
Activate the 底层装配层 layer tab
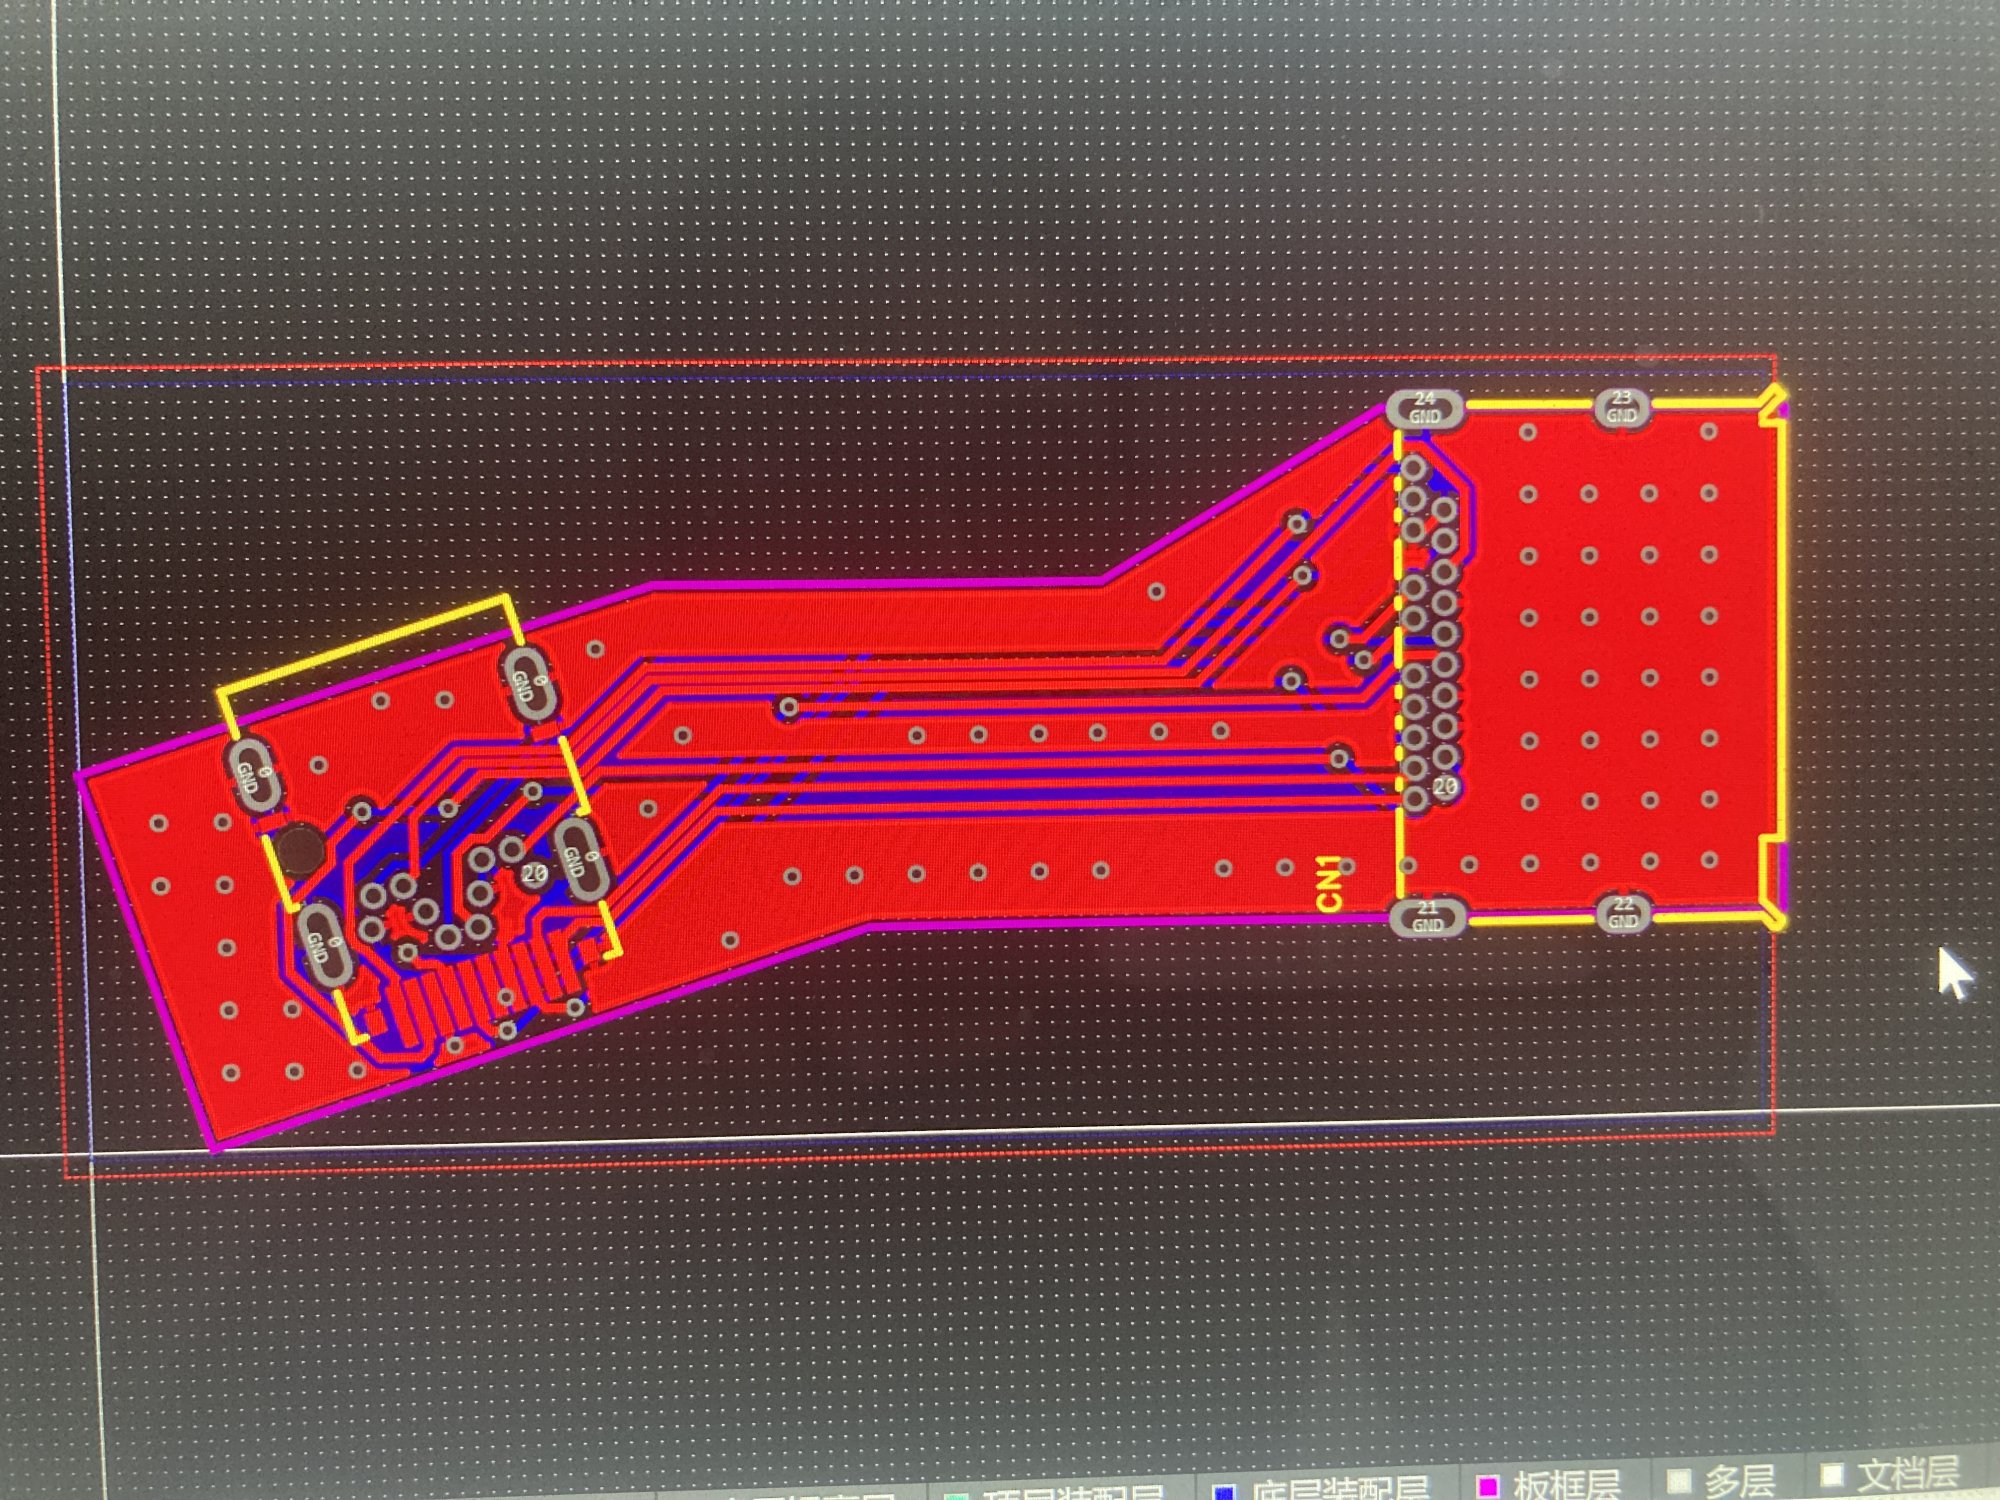click(1340, 1490)
